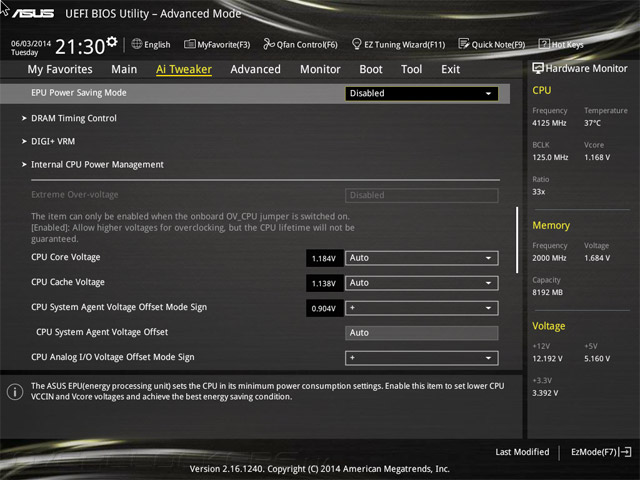Go to the Advanced tab
Viewport: 640px width, 480px height.
tap(256, 69)
